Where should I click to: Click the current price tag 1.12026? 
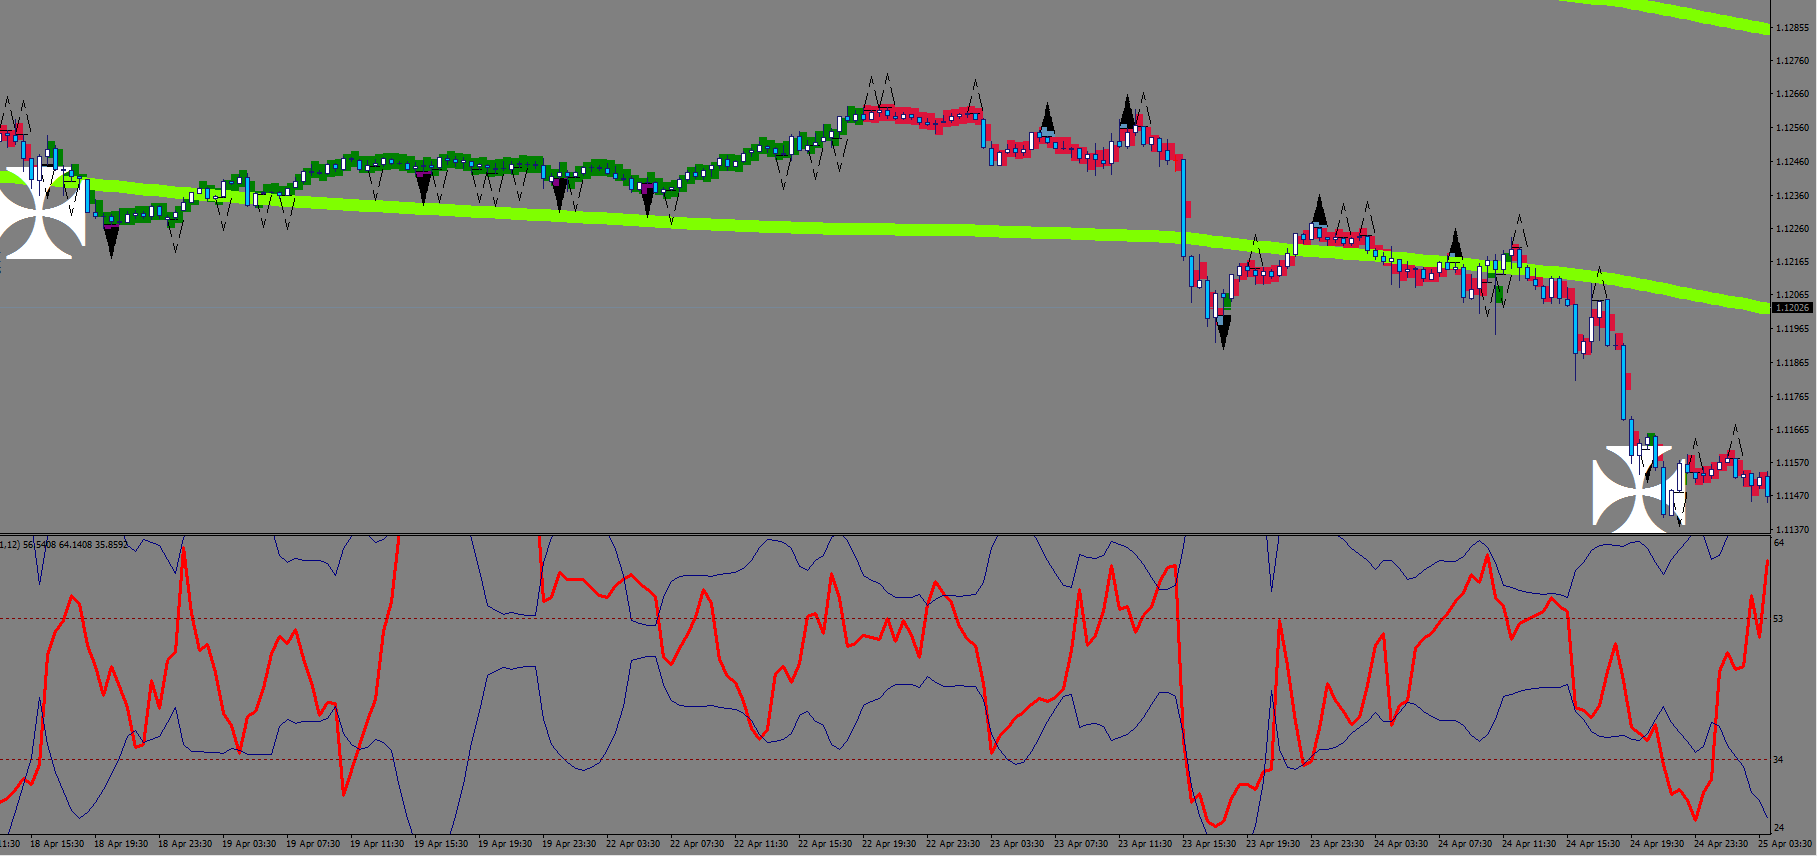[x=1791, y=308]
